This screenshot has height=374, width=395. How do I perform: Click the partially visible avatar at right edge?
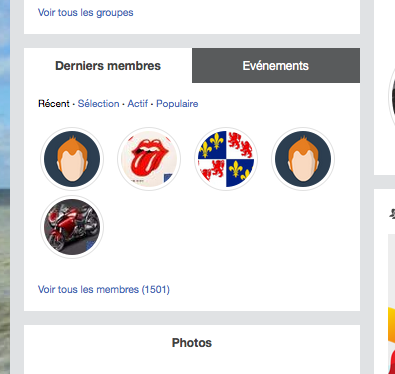pos(392,97)
